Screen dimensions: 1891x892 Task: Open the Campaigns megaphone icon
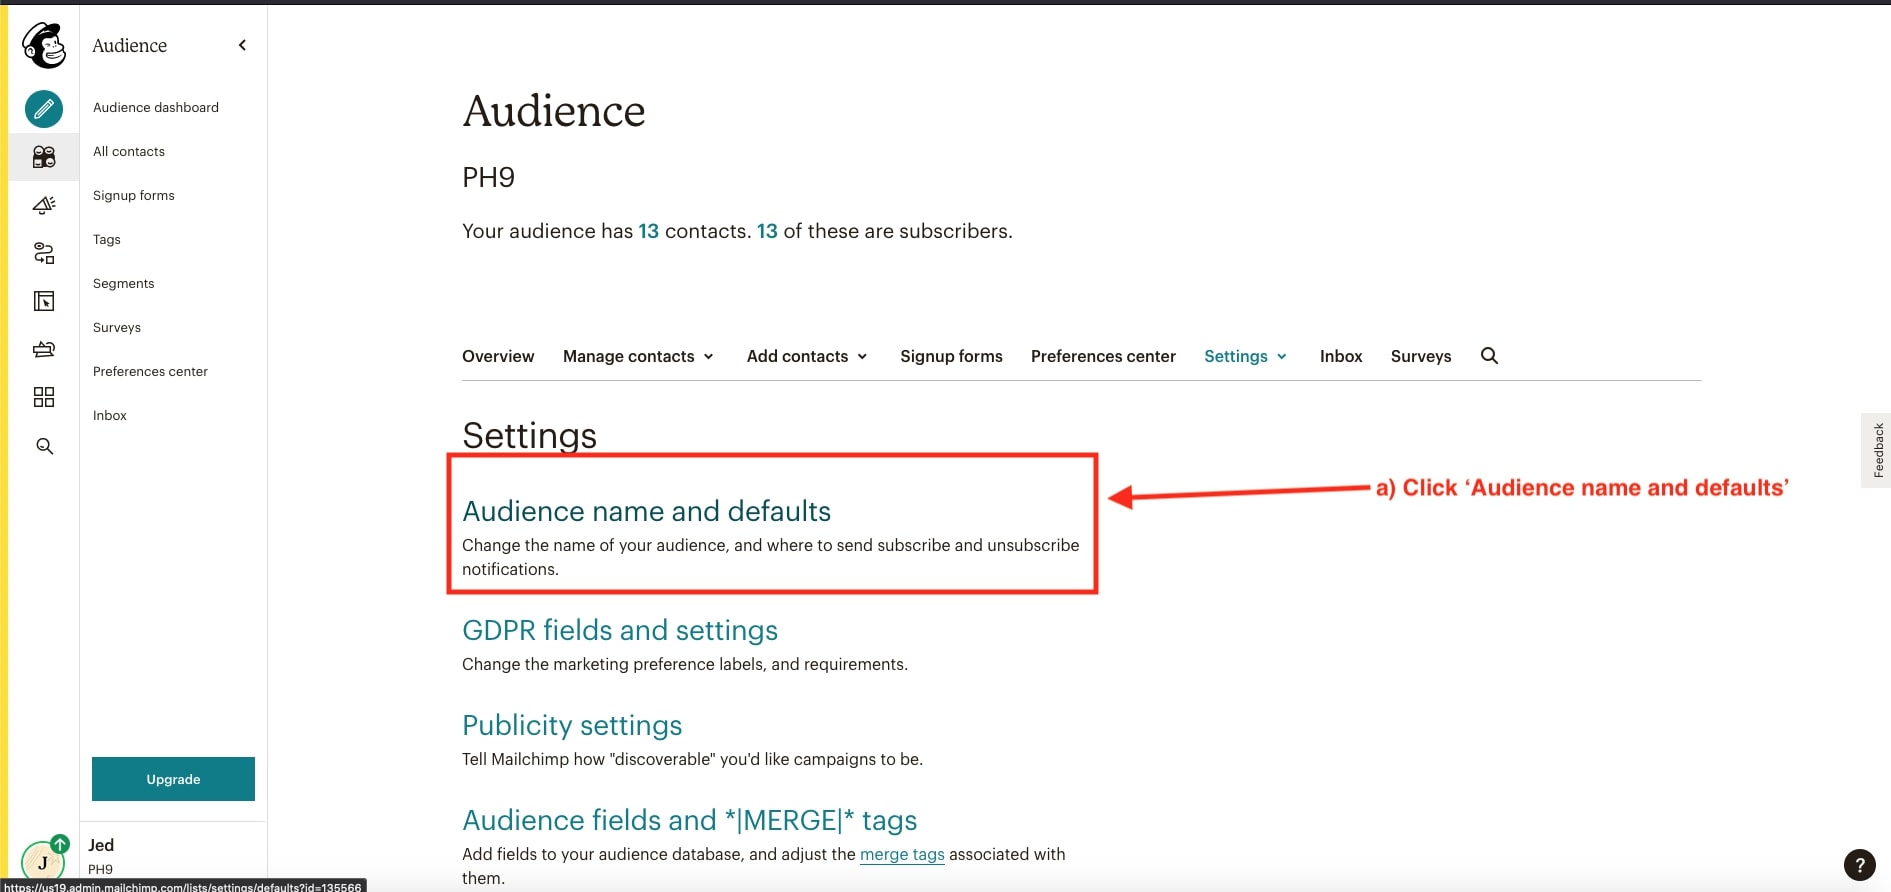[44, 205]
